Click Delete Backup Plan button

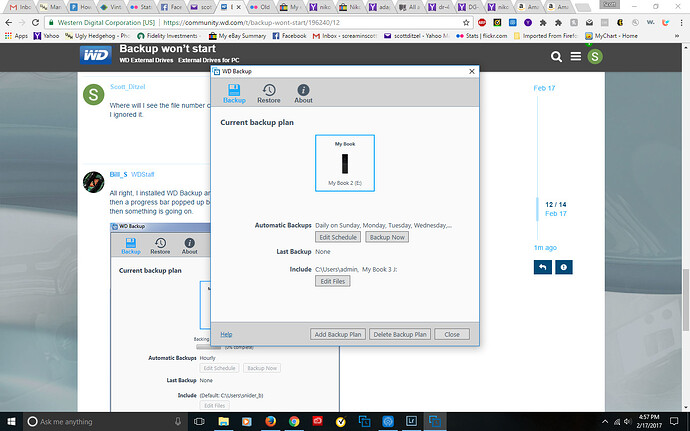click(400, 334)
